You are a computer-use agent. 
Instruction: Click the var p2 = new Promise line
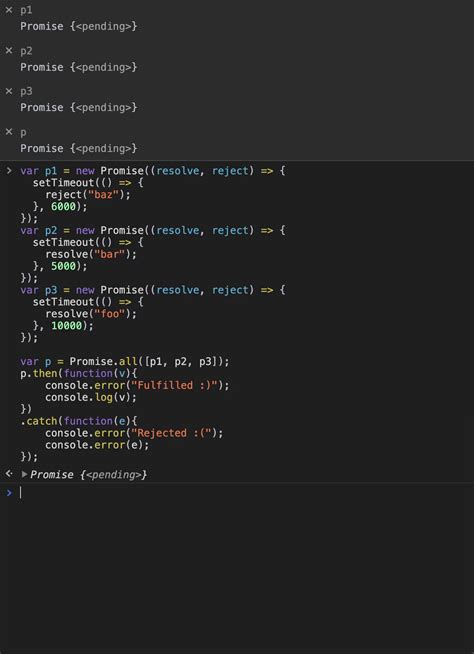click(x=153, y=231)
